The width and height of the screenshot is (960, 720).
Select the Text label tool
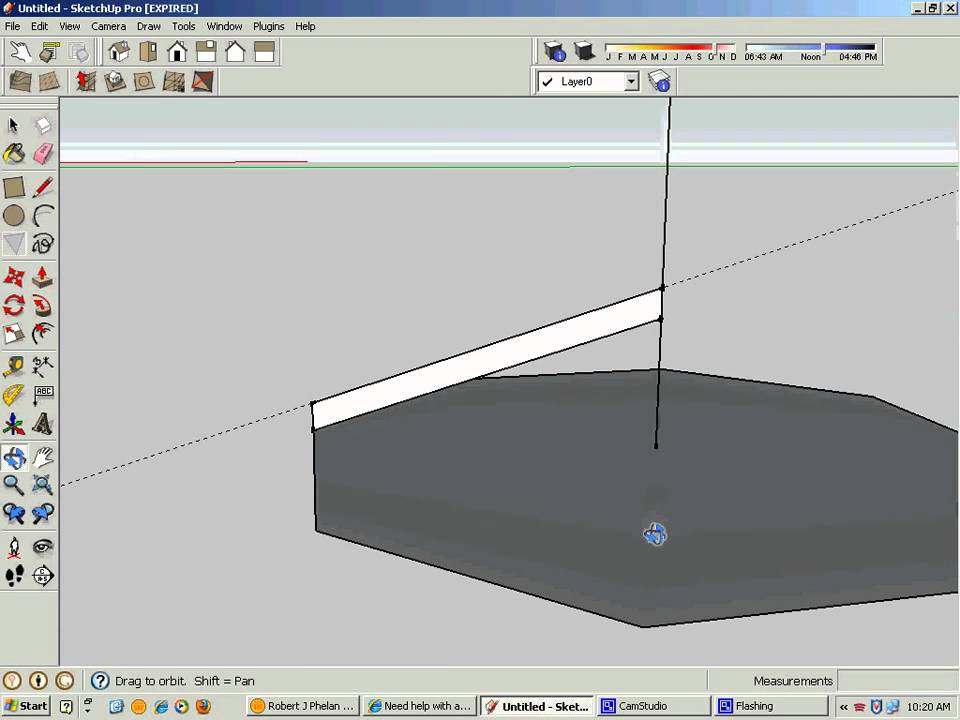click(x=43, y=395)
